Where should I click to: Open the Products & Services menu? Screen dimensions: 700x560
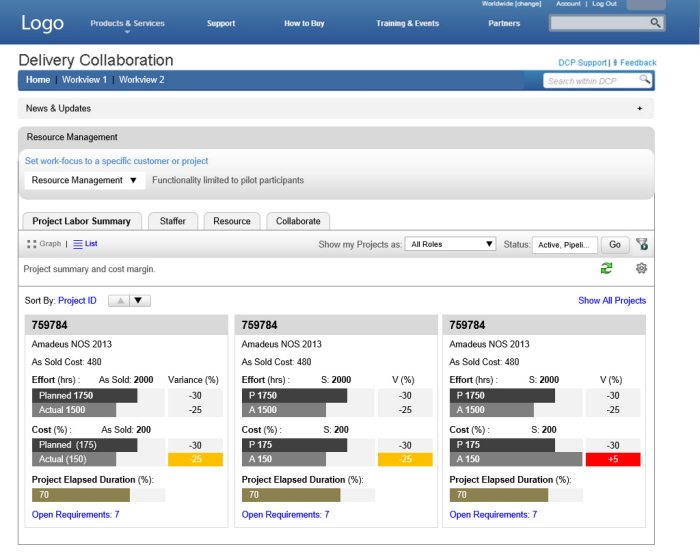[x=127, y=24]
